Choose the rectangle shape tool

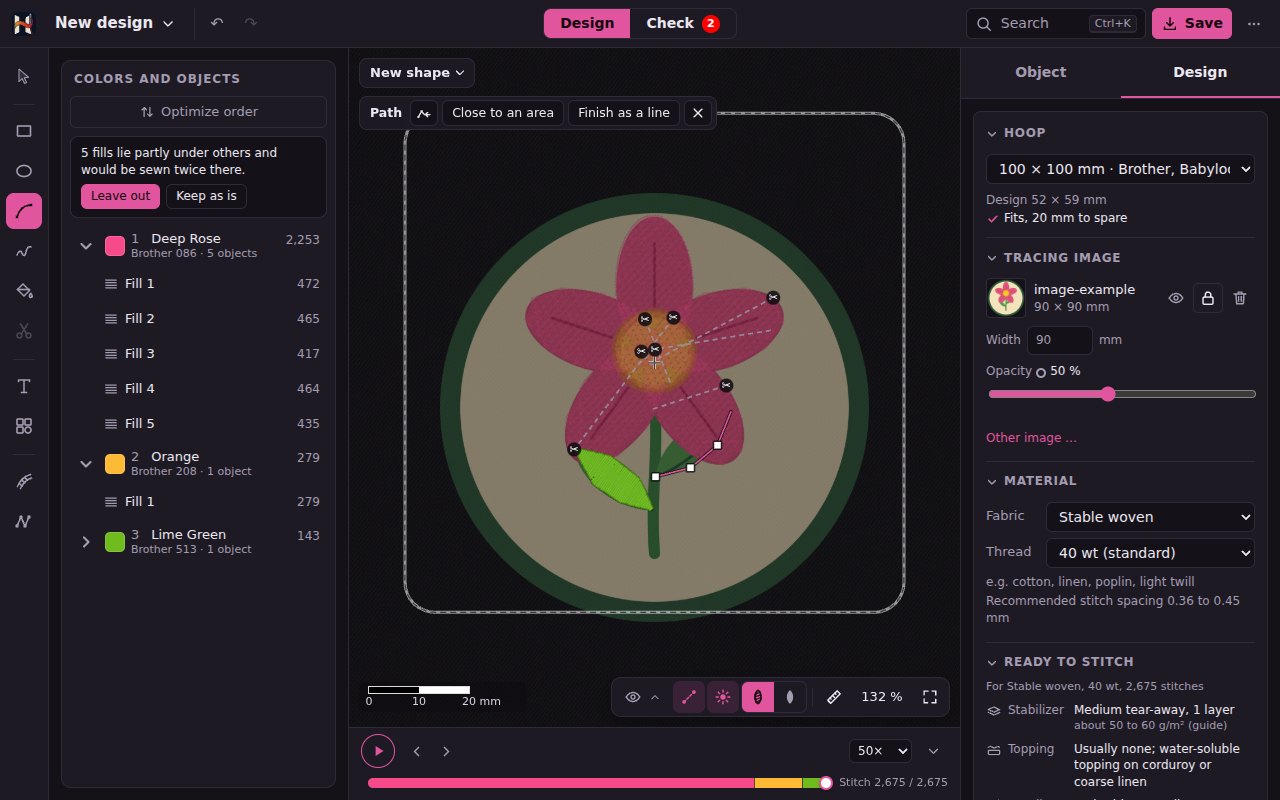(24, 131)
